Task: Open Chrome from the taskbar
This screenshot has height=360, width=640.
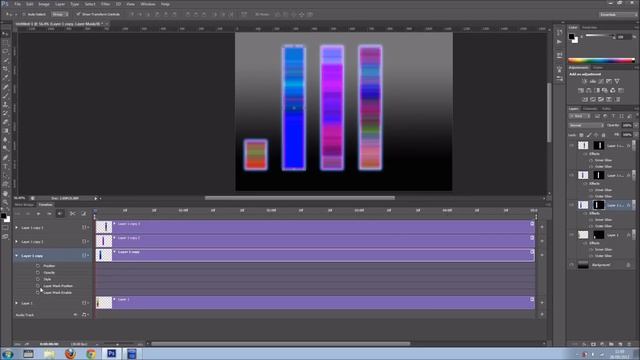Action: (x=91, y=353)
